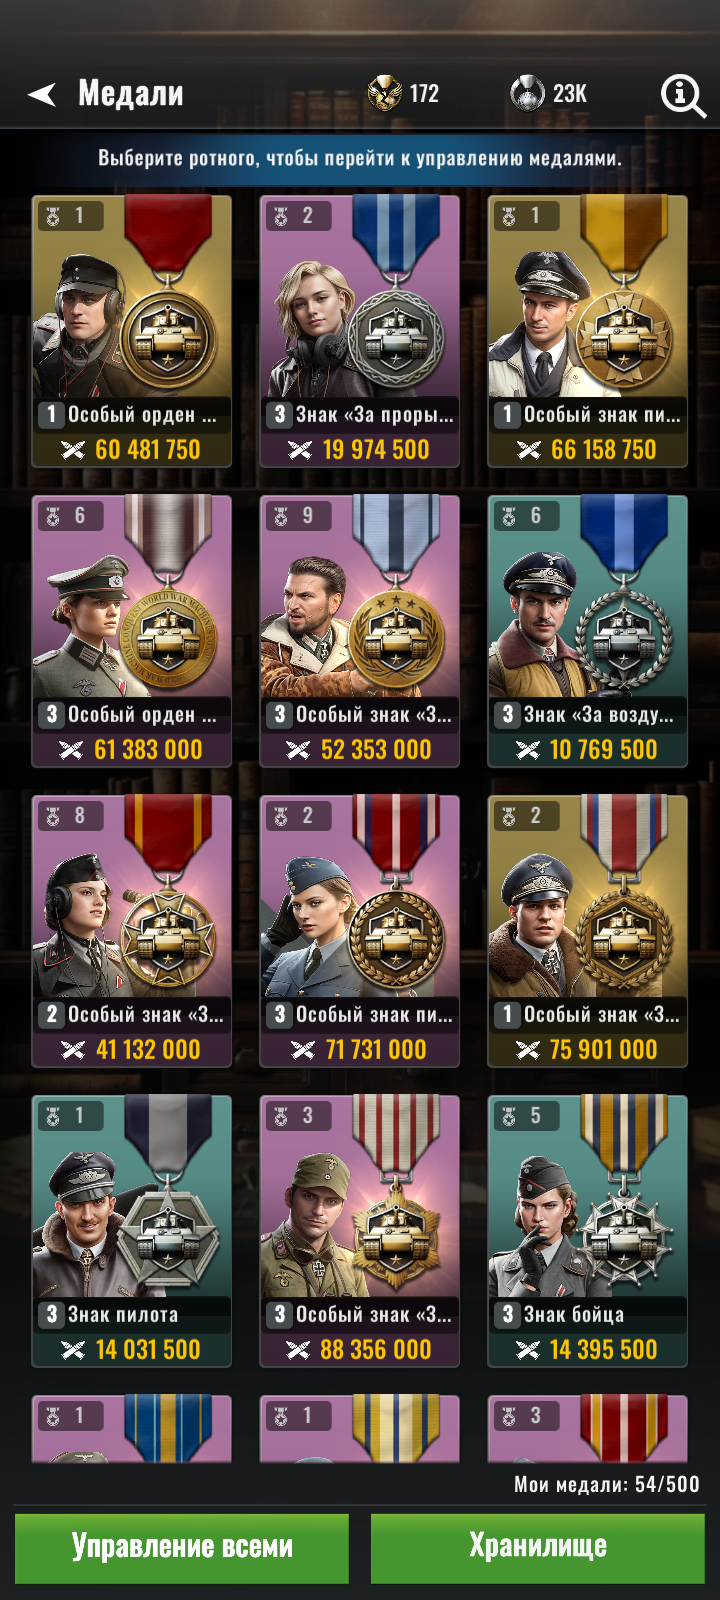This screenshot has height=1600, width=720.
Task: Tap the silver medal currency icon showing 23K
Action: coord(527,93)
